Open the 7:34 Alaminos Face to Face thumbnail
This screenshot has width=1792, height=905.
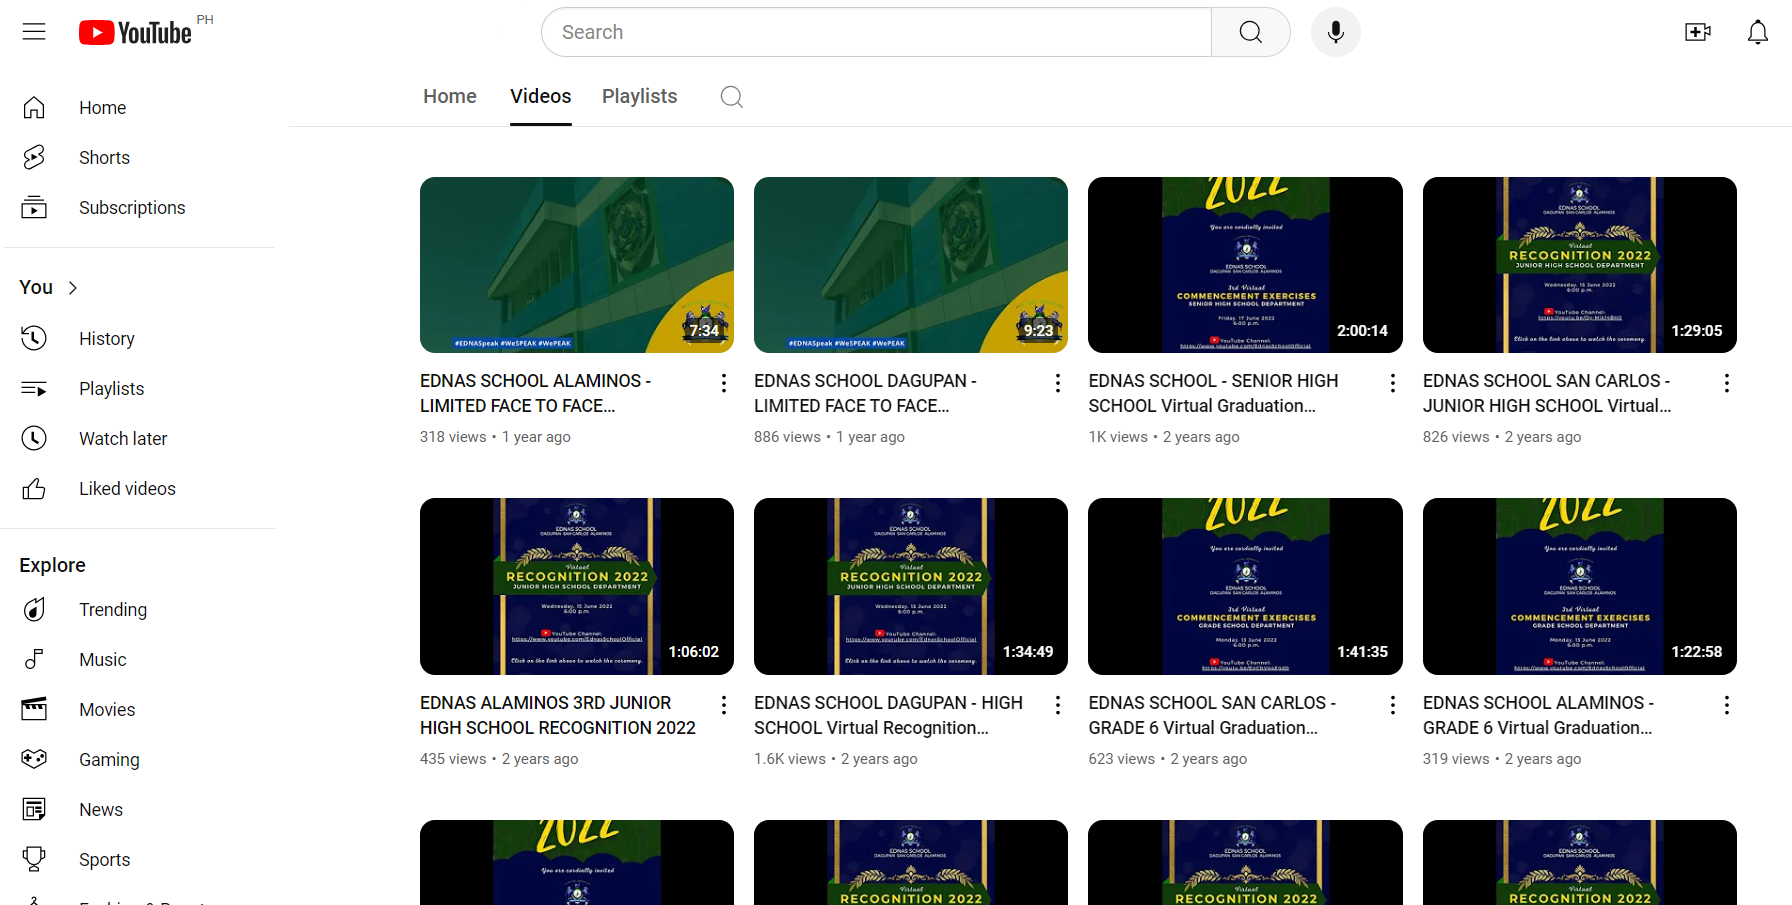tap(577, 265)
